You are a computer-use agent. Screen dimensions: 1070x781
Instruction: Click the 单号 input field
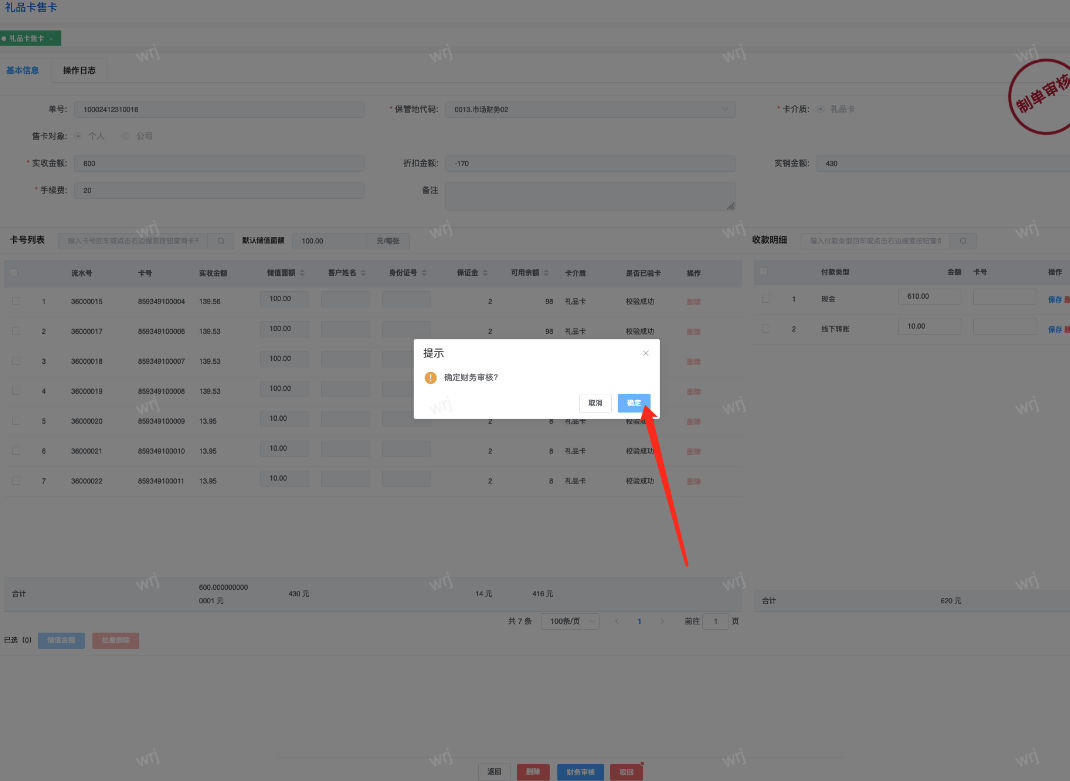coord(219,109)
